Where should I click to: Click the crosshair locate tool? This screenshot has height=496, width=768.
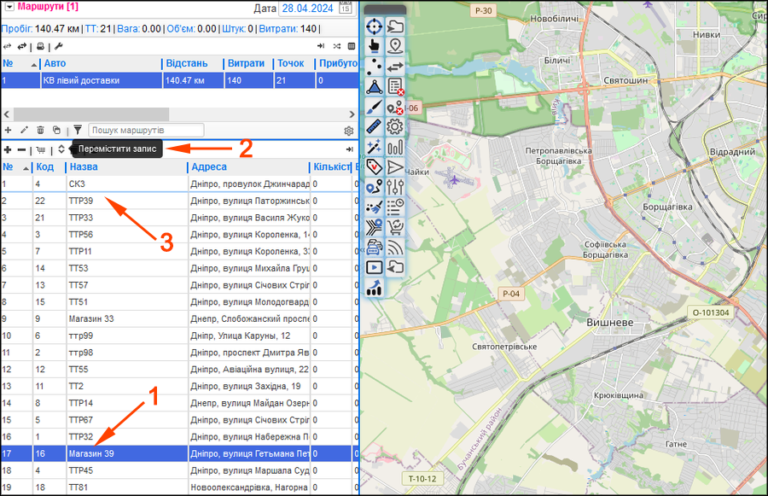[374, 26]
